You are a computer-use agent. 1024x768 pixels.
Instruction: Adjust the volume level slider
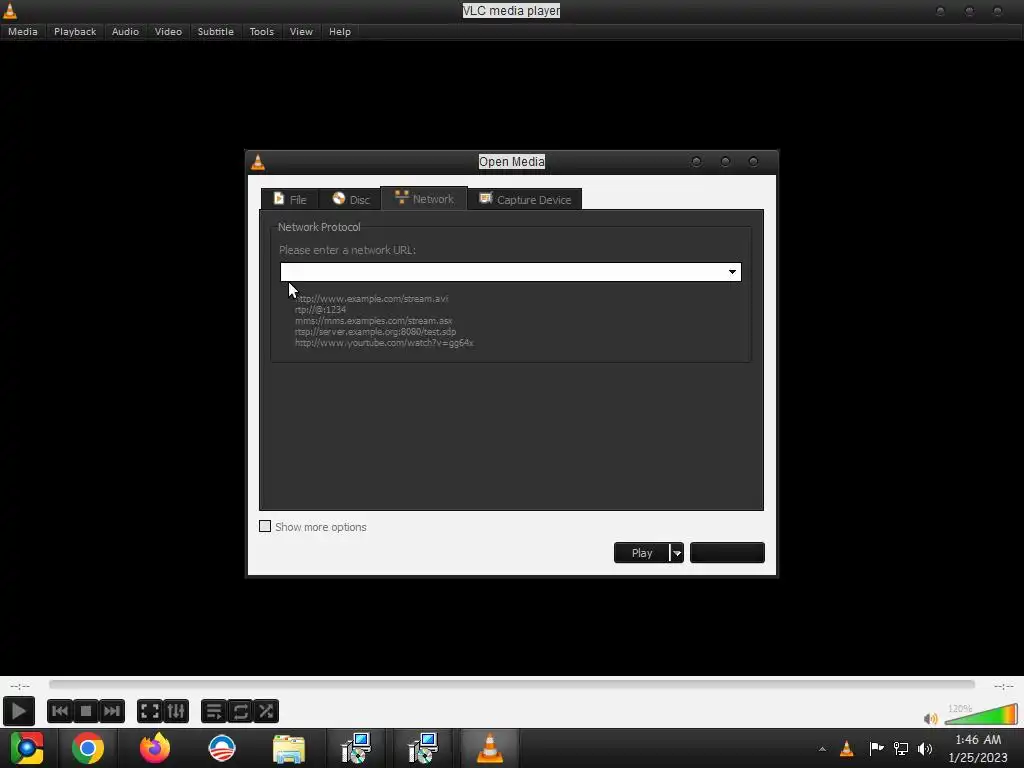[981, 714]
